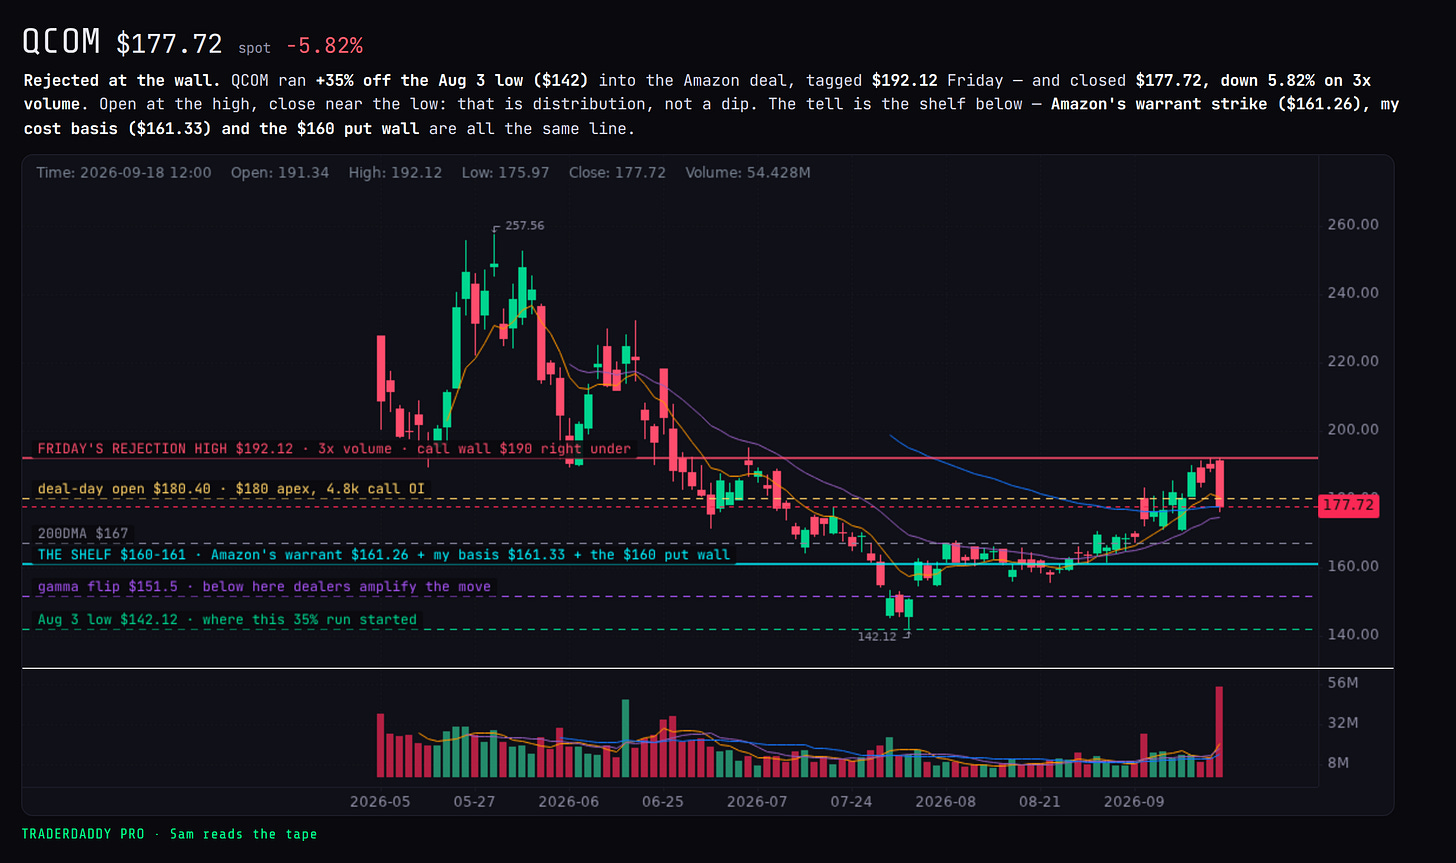Screen dimensions: 1456x863
Task: Click the "TRADERDADDY PRO" footer text
Action: click(x=83, y=833)
